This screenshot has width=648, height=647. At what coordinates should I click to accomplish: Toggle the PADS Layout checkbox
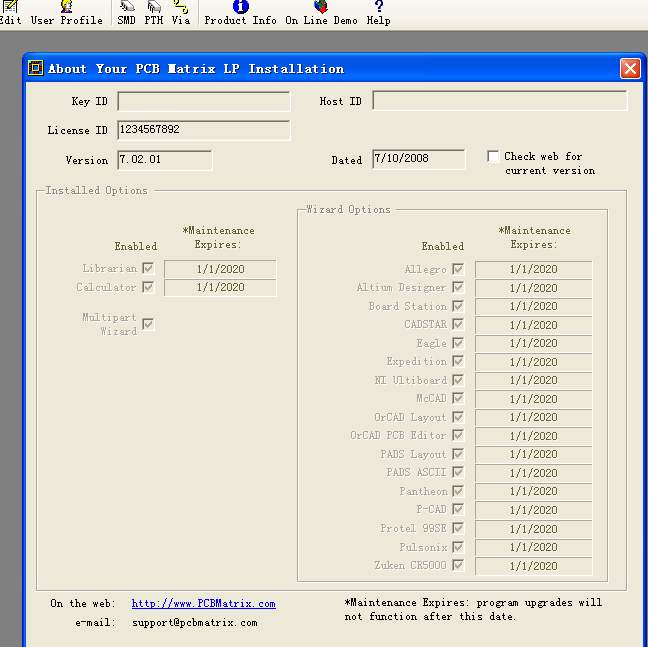click(x=457, y=454)
